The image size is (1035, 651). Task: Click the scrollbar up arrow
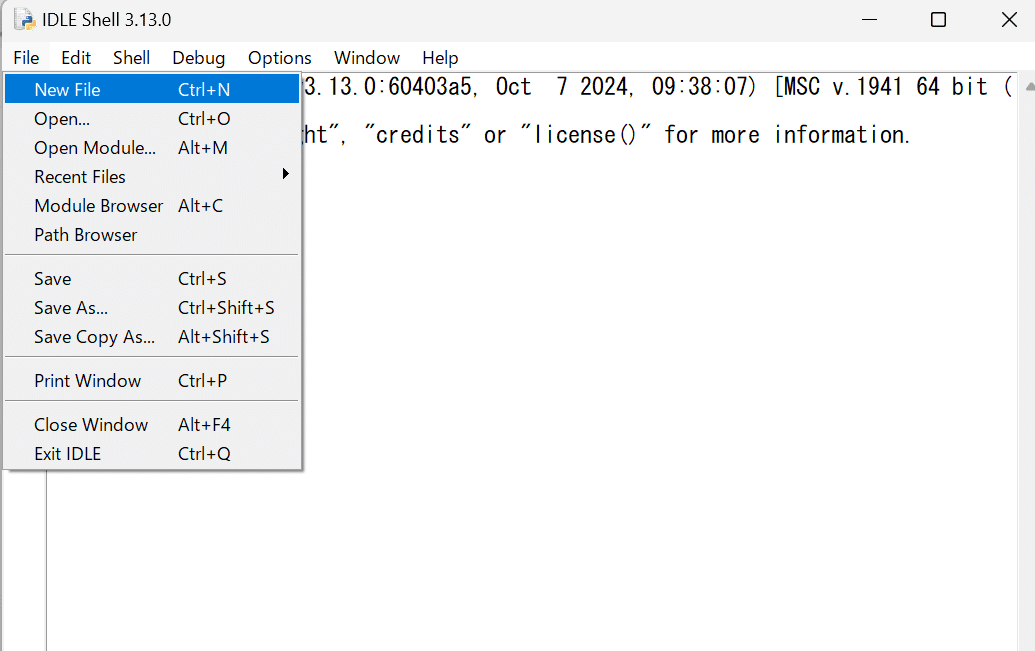tap(1029, 86)
